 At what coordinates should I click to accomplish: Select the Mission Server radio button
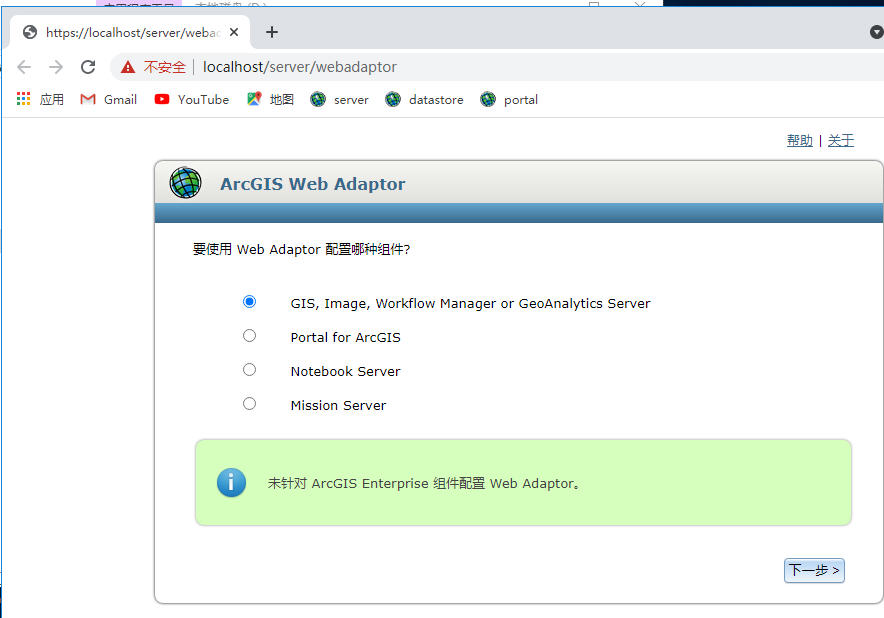click(x=249, y=404)
